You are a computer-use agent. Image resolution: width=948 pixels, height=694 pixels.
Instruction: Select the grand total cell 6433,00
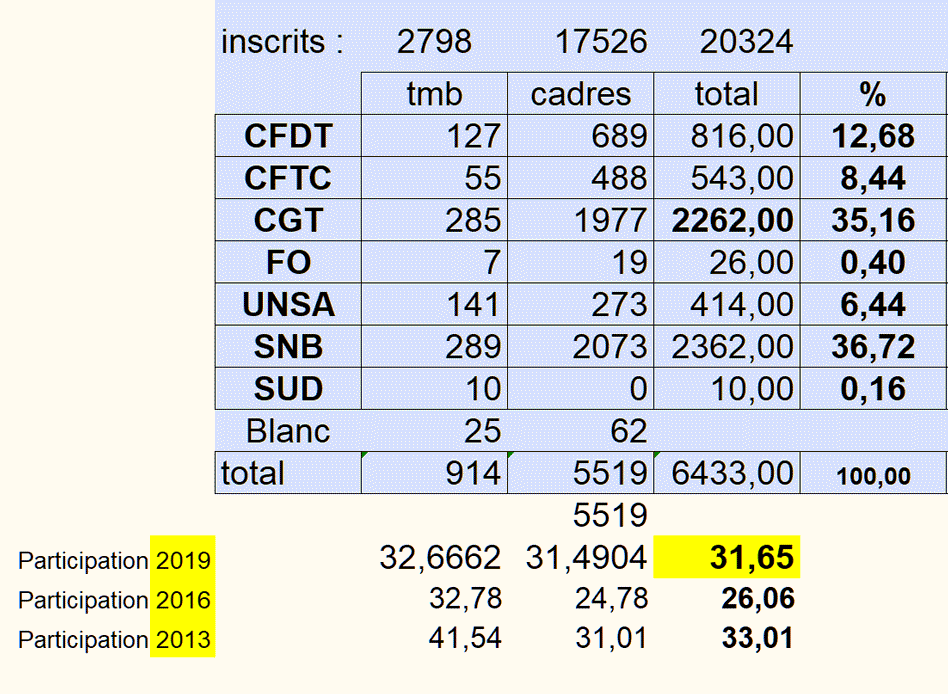tap(727, 473)
